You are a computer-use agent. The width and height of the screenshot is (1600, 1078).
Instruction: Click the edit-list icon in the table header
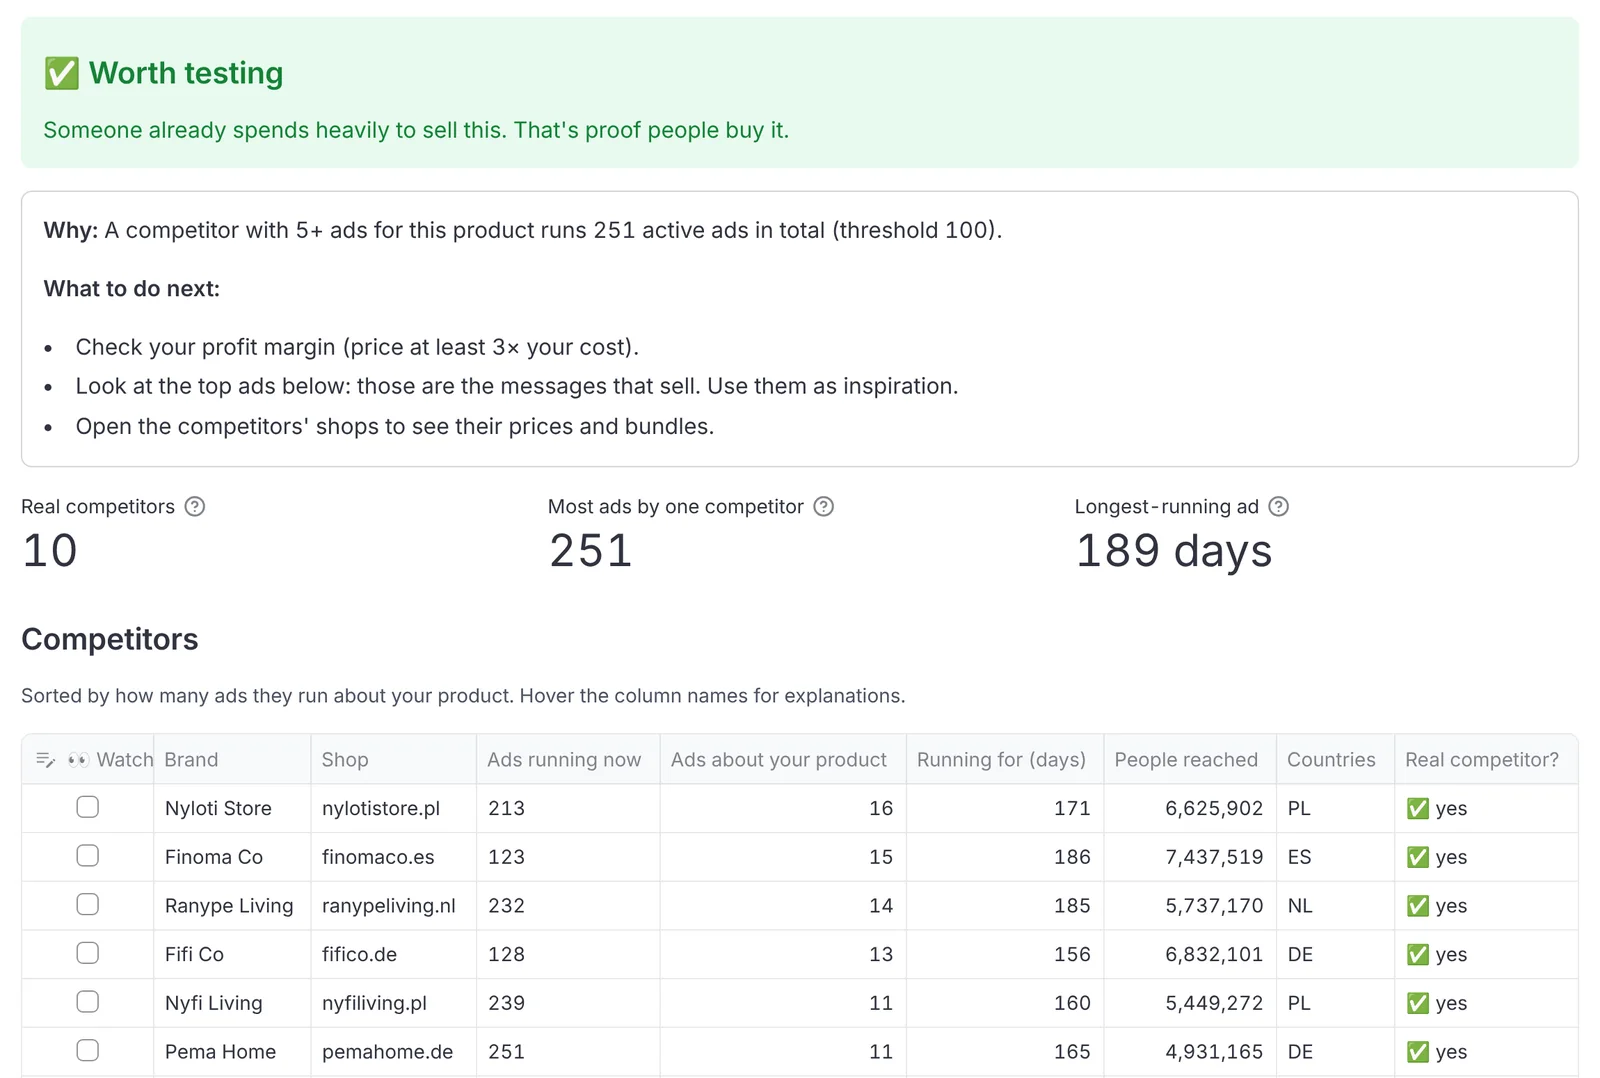[45, 760]
